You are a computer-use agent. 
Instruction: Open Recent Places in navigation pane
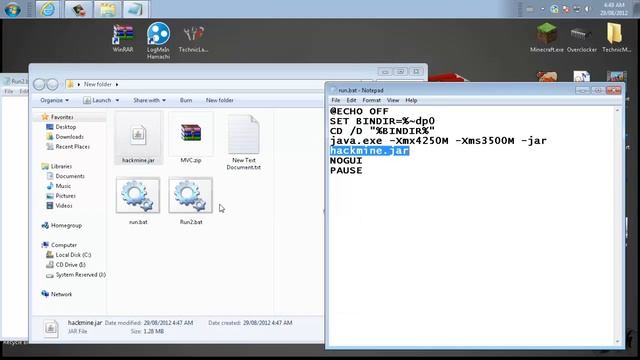[x=72, y=147]
